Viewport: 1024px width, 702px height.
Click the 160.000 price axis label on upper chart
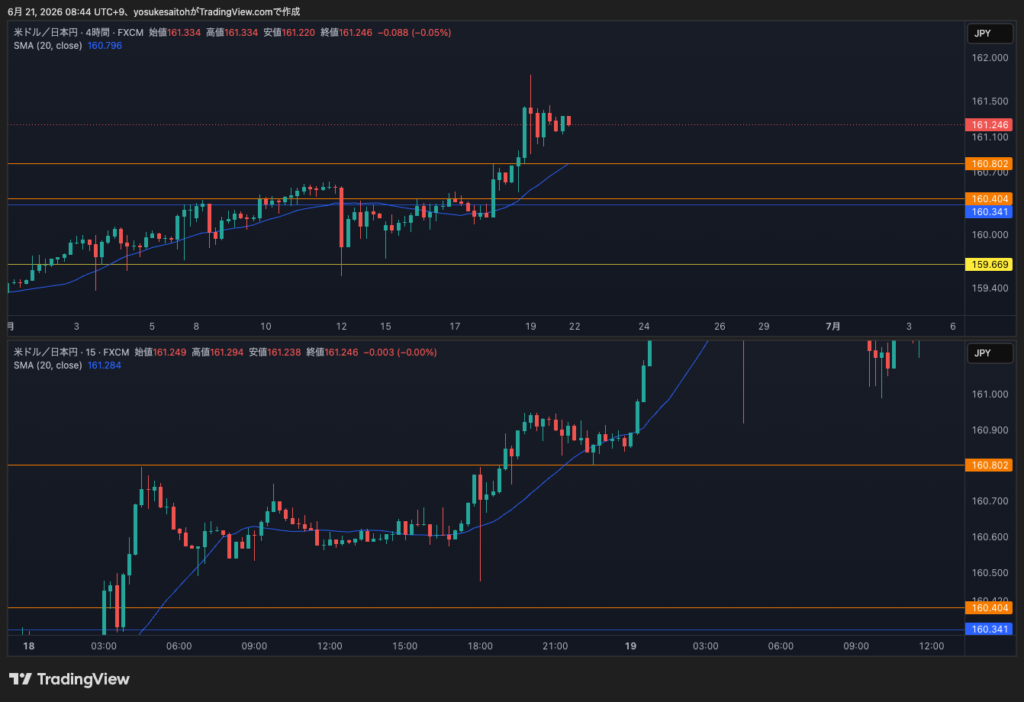[989, 235]
